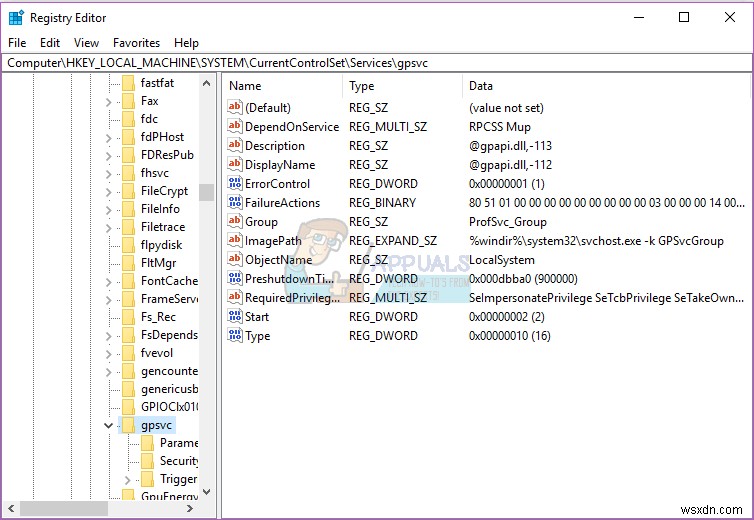Expand the FDResPub key
This screenshot has width=754, height=520.
pyautogui.click(x=108, y=156)
